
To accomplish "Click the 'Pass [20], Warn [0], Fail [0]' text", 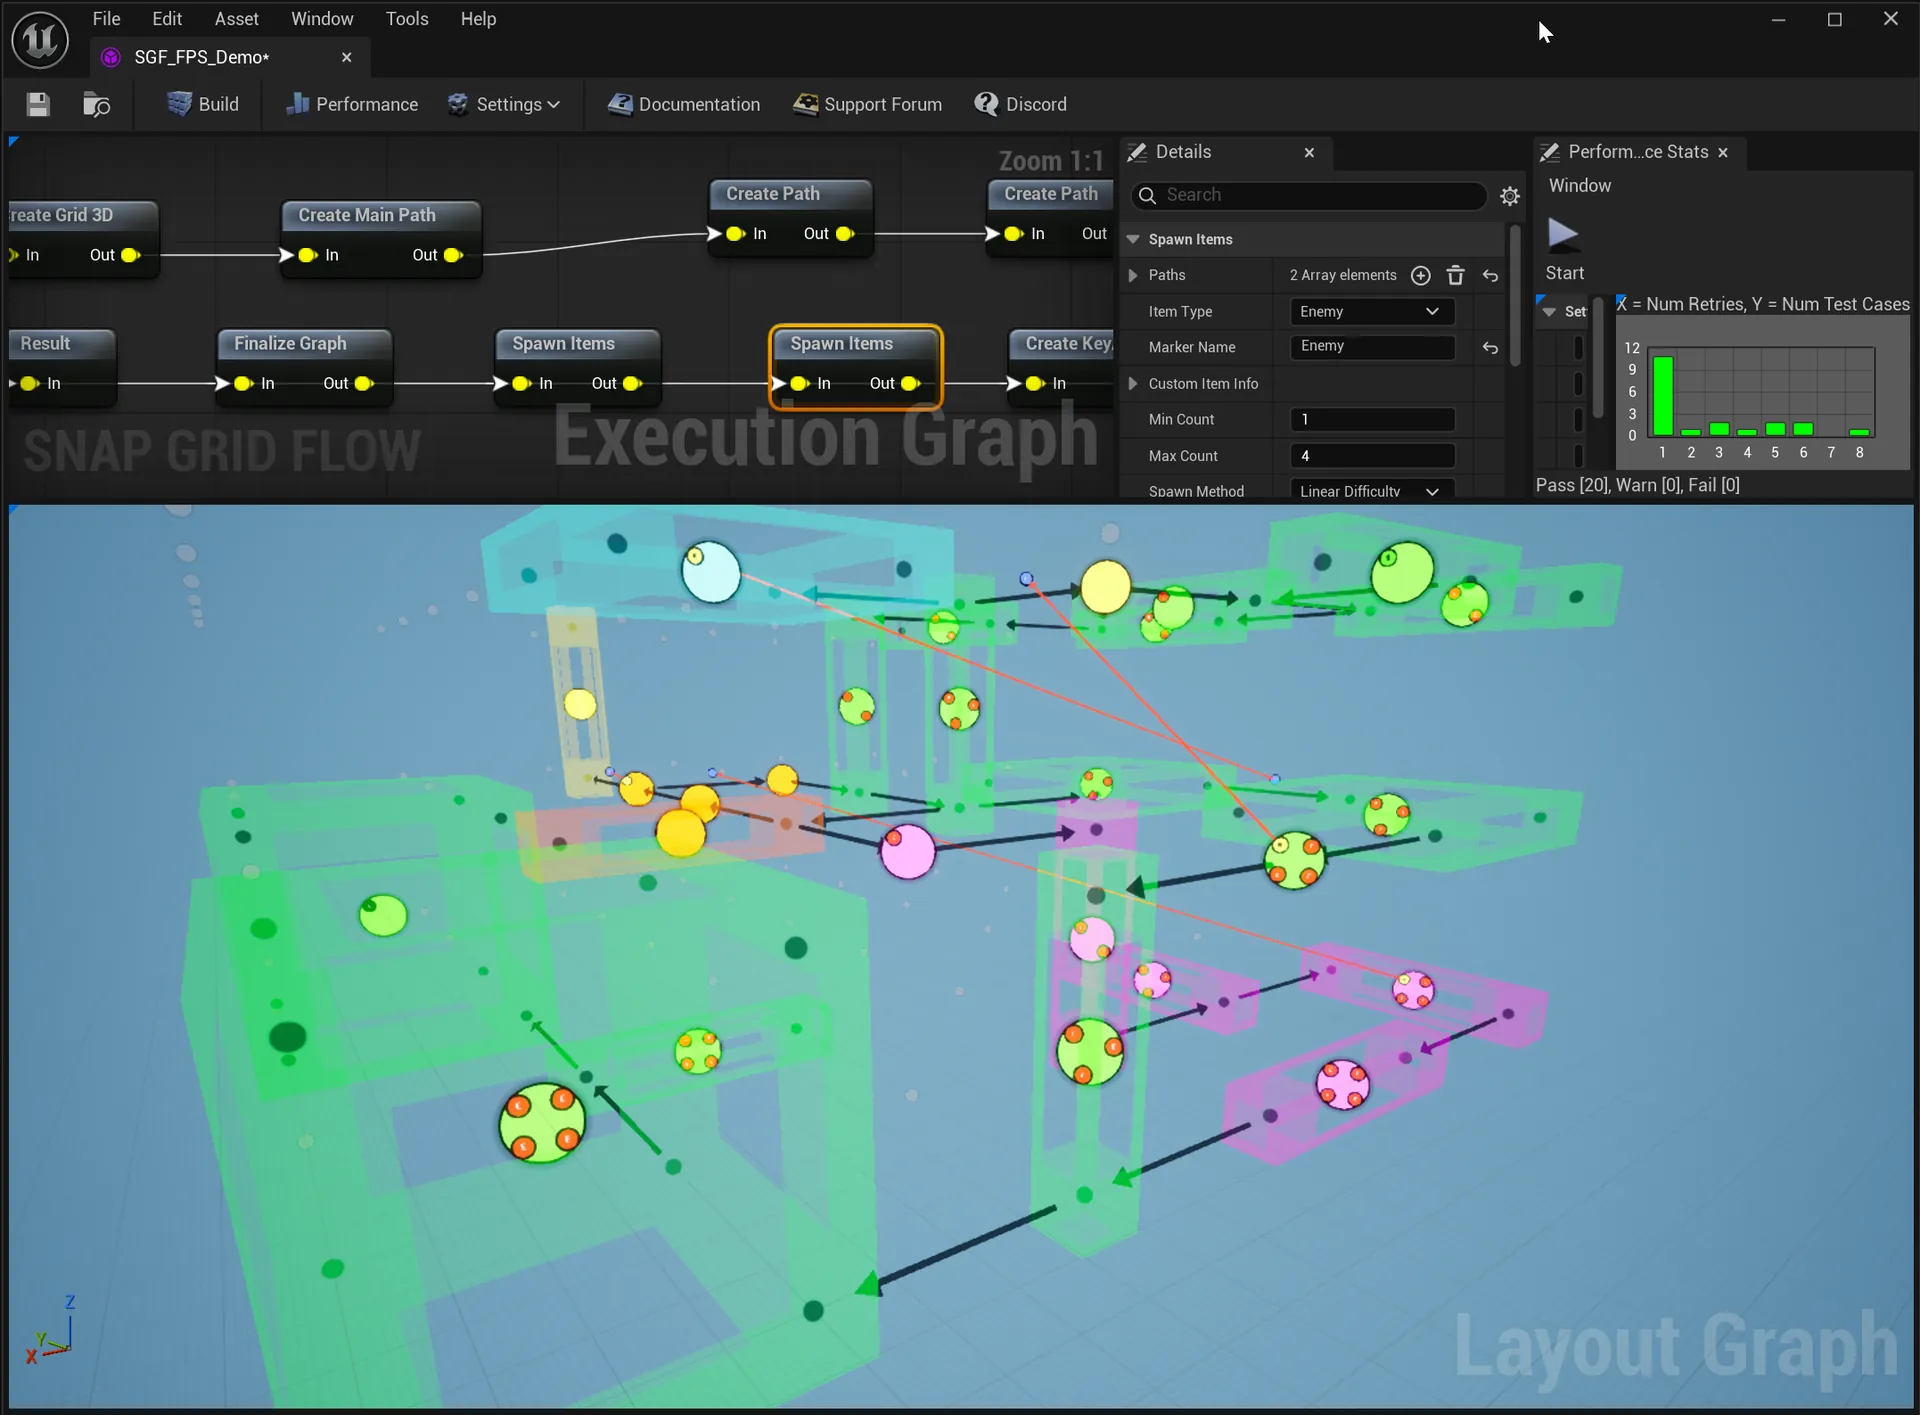I will (1637, 485).
